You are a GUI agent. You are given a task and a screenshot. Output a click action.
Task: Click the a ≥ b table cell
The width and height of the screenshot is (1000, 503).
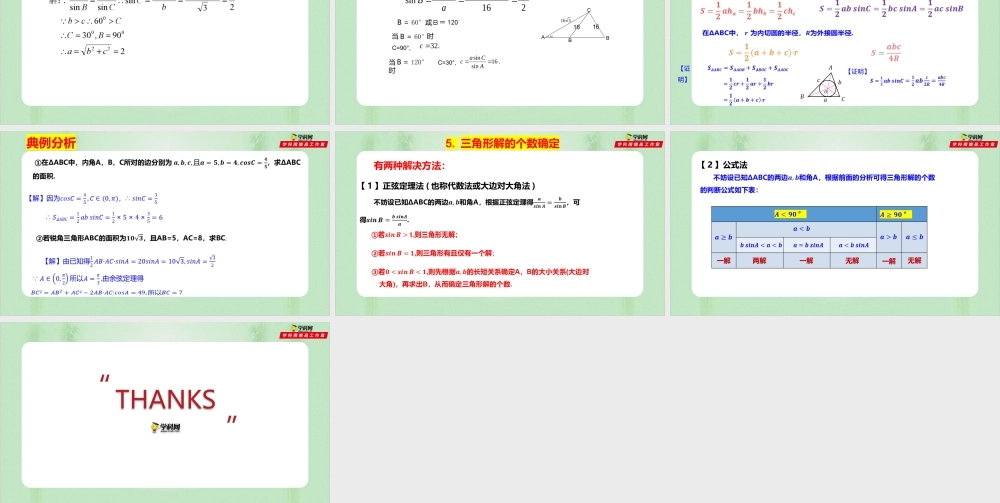click(723, 237)
